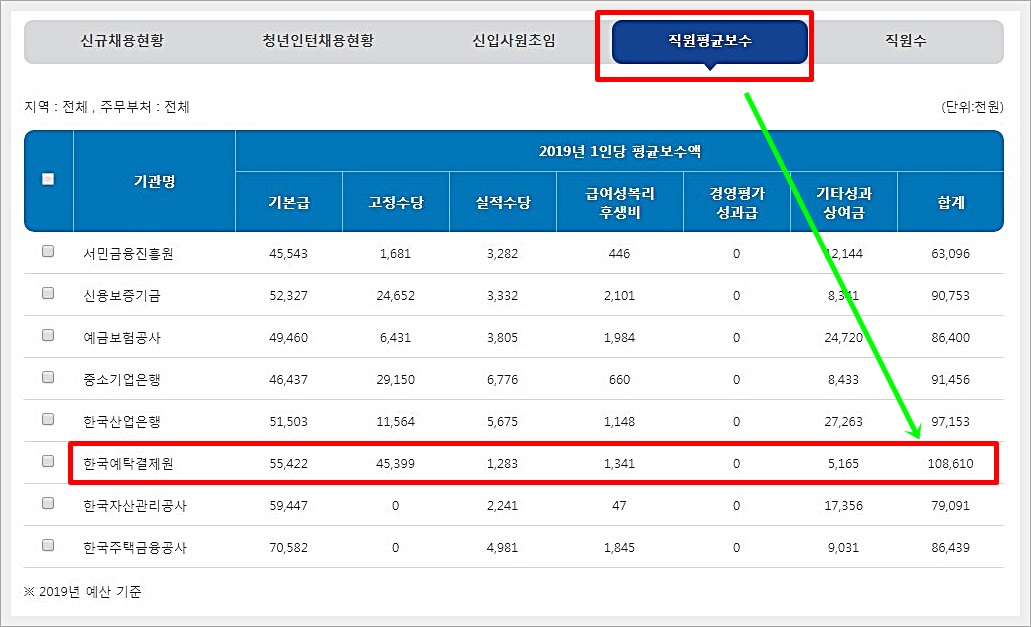The width and height of the screenshot is (1031, 627).
Task: Click the 예금보험공사 institution name
Action: (122, 338)
